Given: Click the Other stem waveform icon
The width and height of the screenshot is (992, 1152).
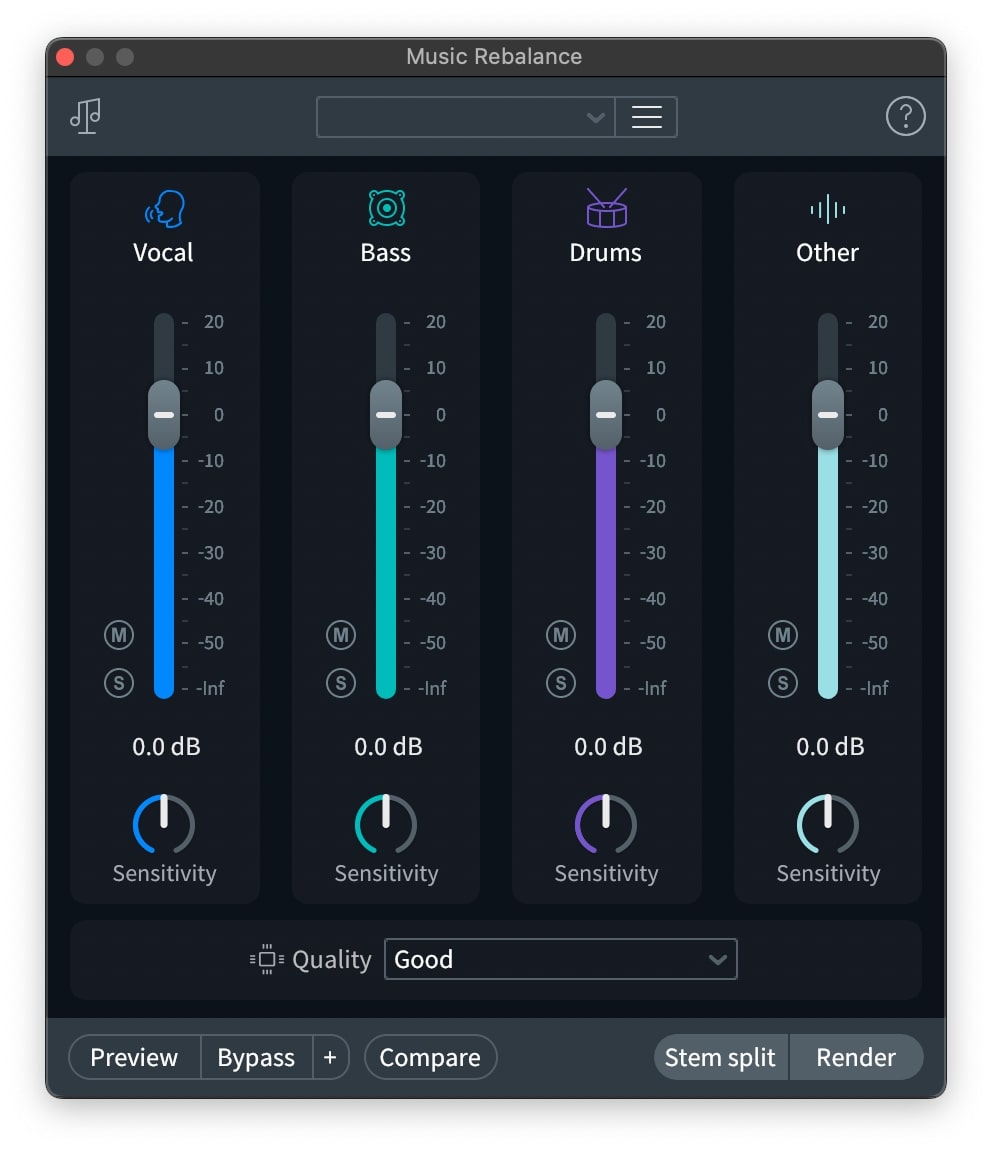Looking at the screenshot, I should 826,208.
